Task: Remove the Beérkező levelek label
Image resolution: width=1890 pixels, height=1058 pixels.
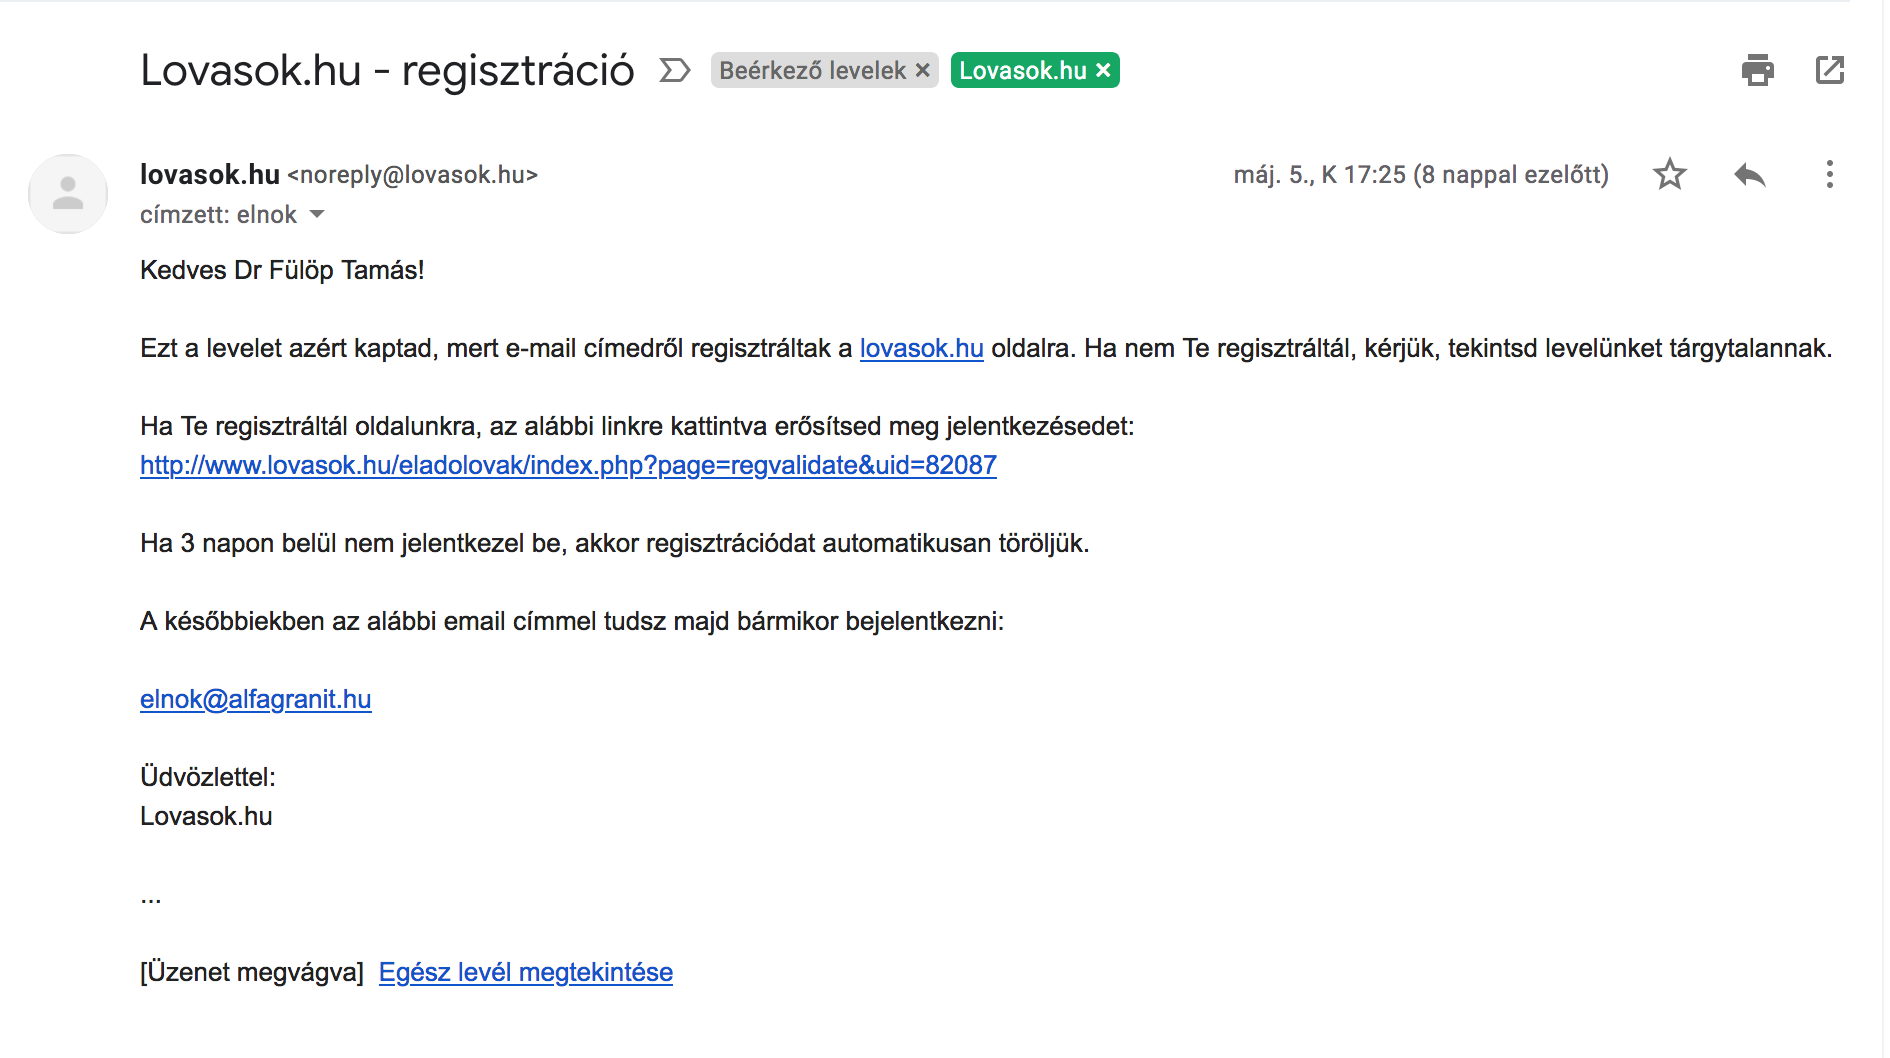Action: pyautogui.click(x=922, y=71)
